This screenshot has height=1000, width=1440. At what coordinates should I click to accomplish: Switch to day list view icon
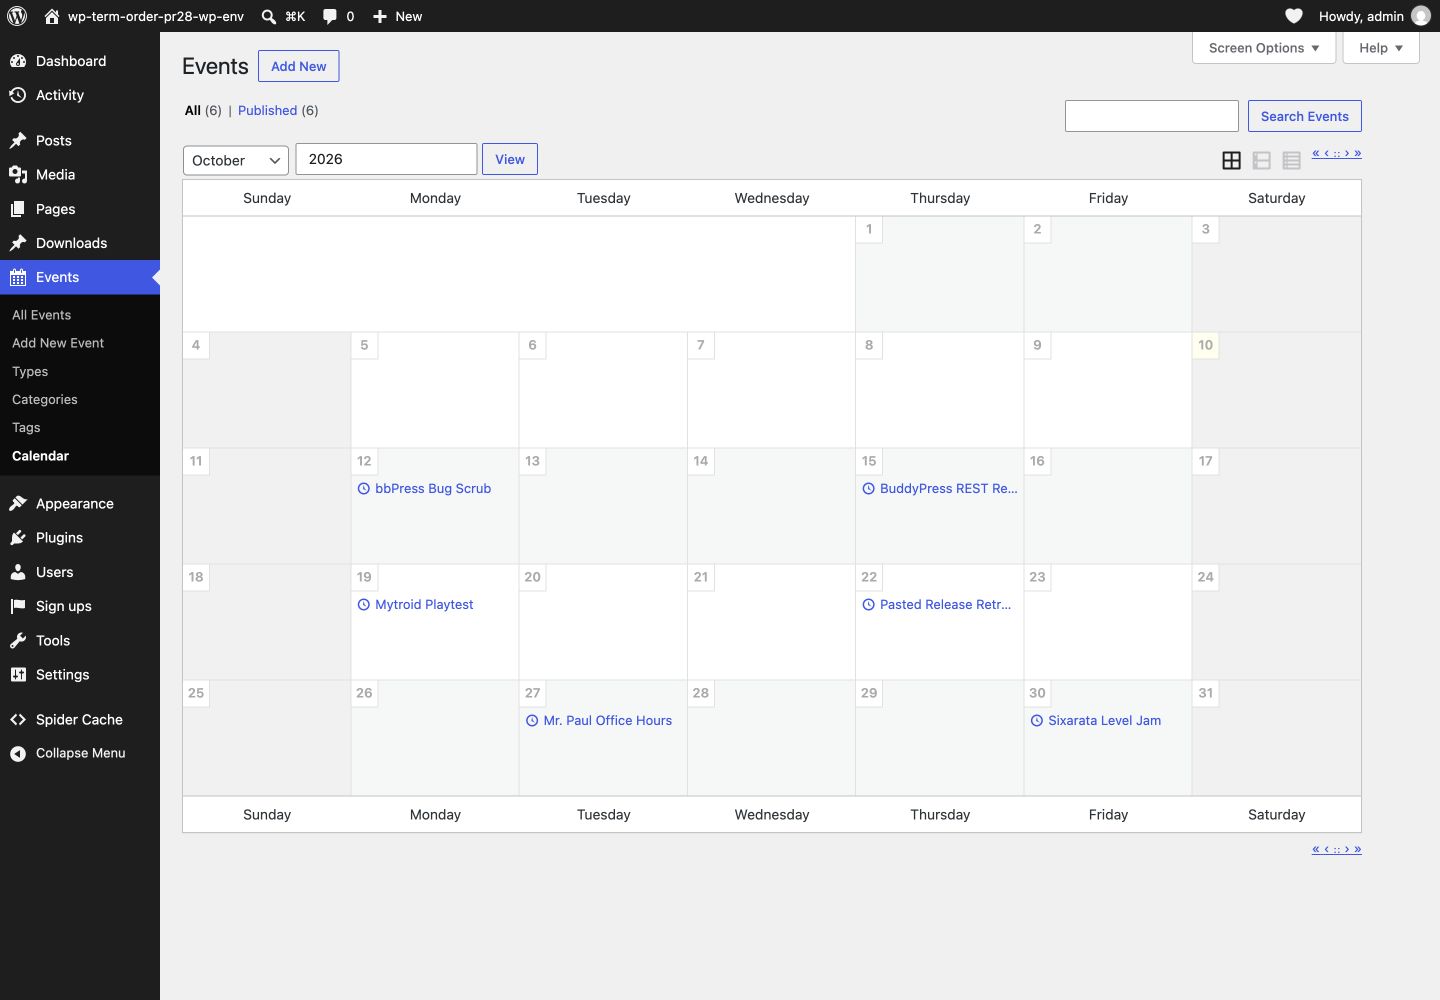(1292, 160)
